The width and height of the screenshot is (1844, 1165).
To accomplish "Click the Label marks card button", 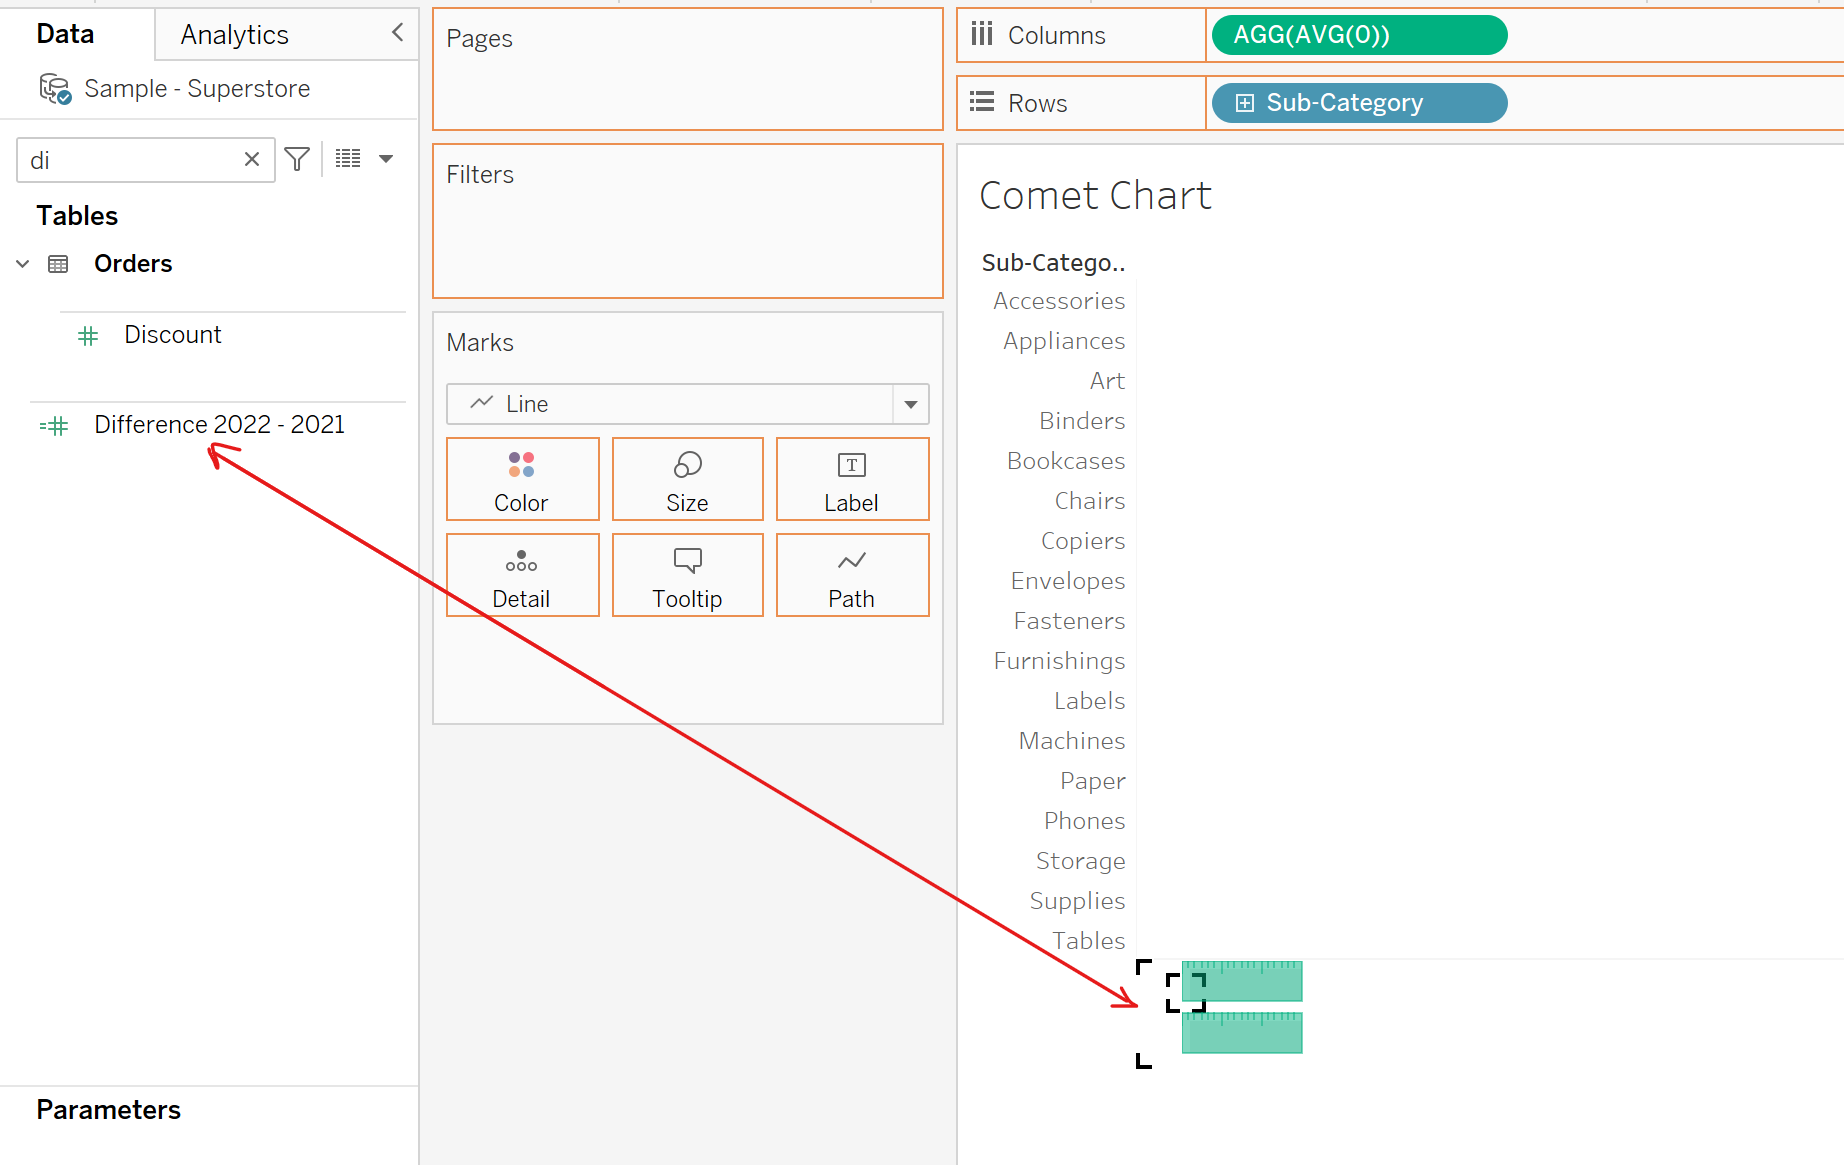I will point(852,479).
